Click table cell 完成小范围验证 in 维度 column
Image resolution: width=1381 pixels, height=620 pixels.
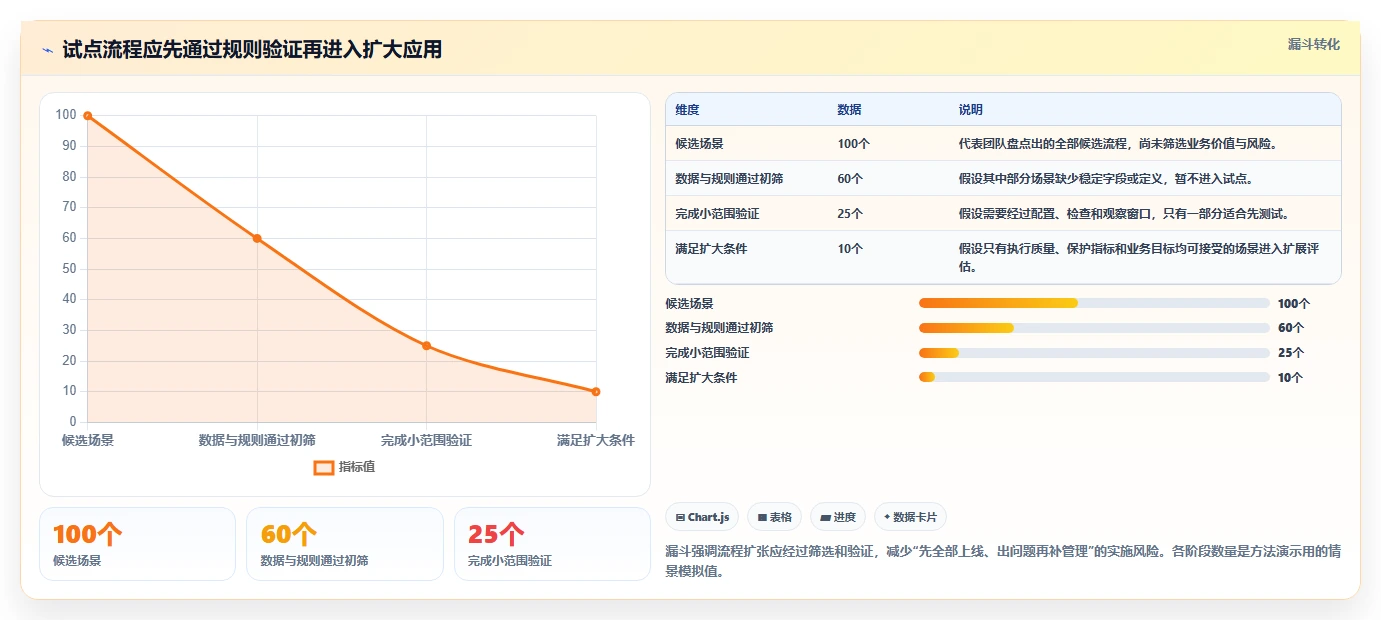tap(717, 214)
